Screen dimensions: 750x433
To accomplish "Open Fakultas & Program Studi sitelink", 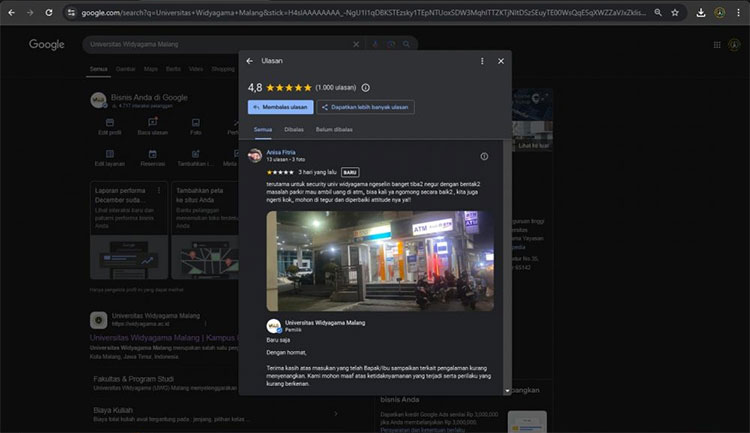I will pyautogui.click(x=133, y=379).
